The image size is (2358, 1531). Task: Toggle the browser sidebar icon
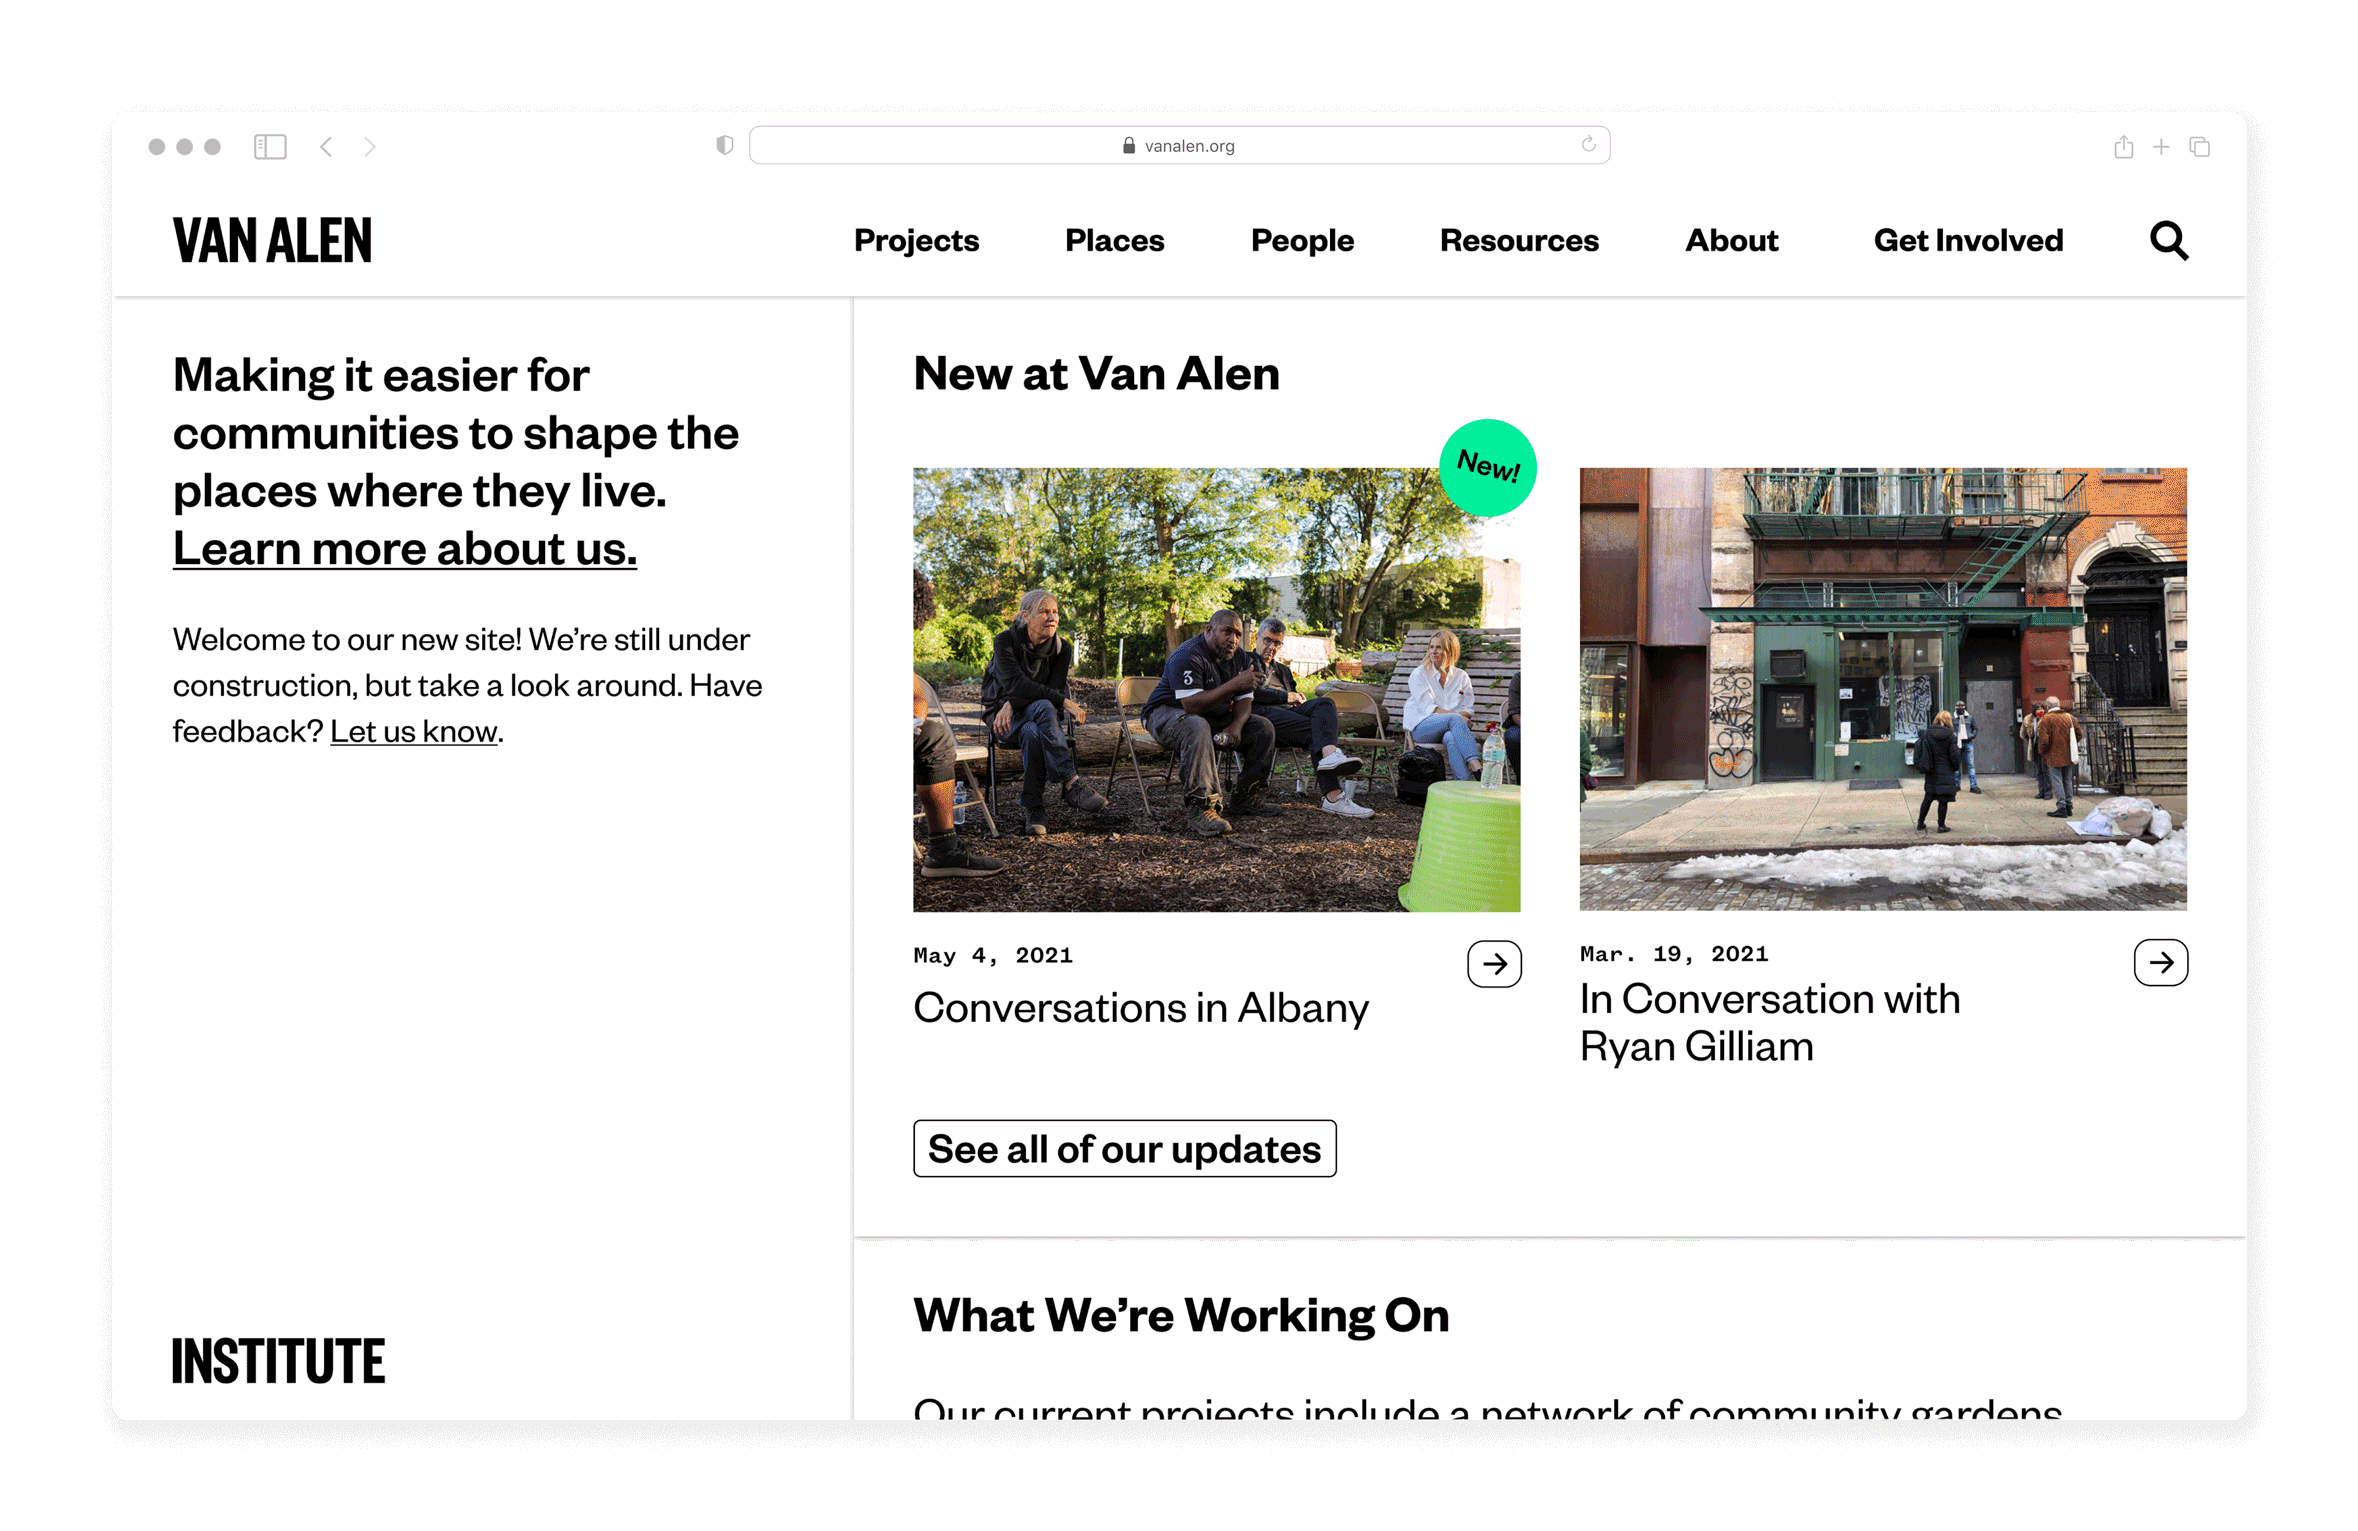270,147
